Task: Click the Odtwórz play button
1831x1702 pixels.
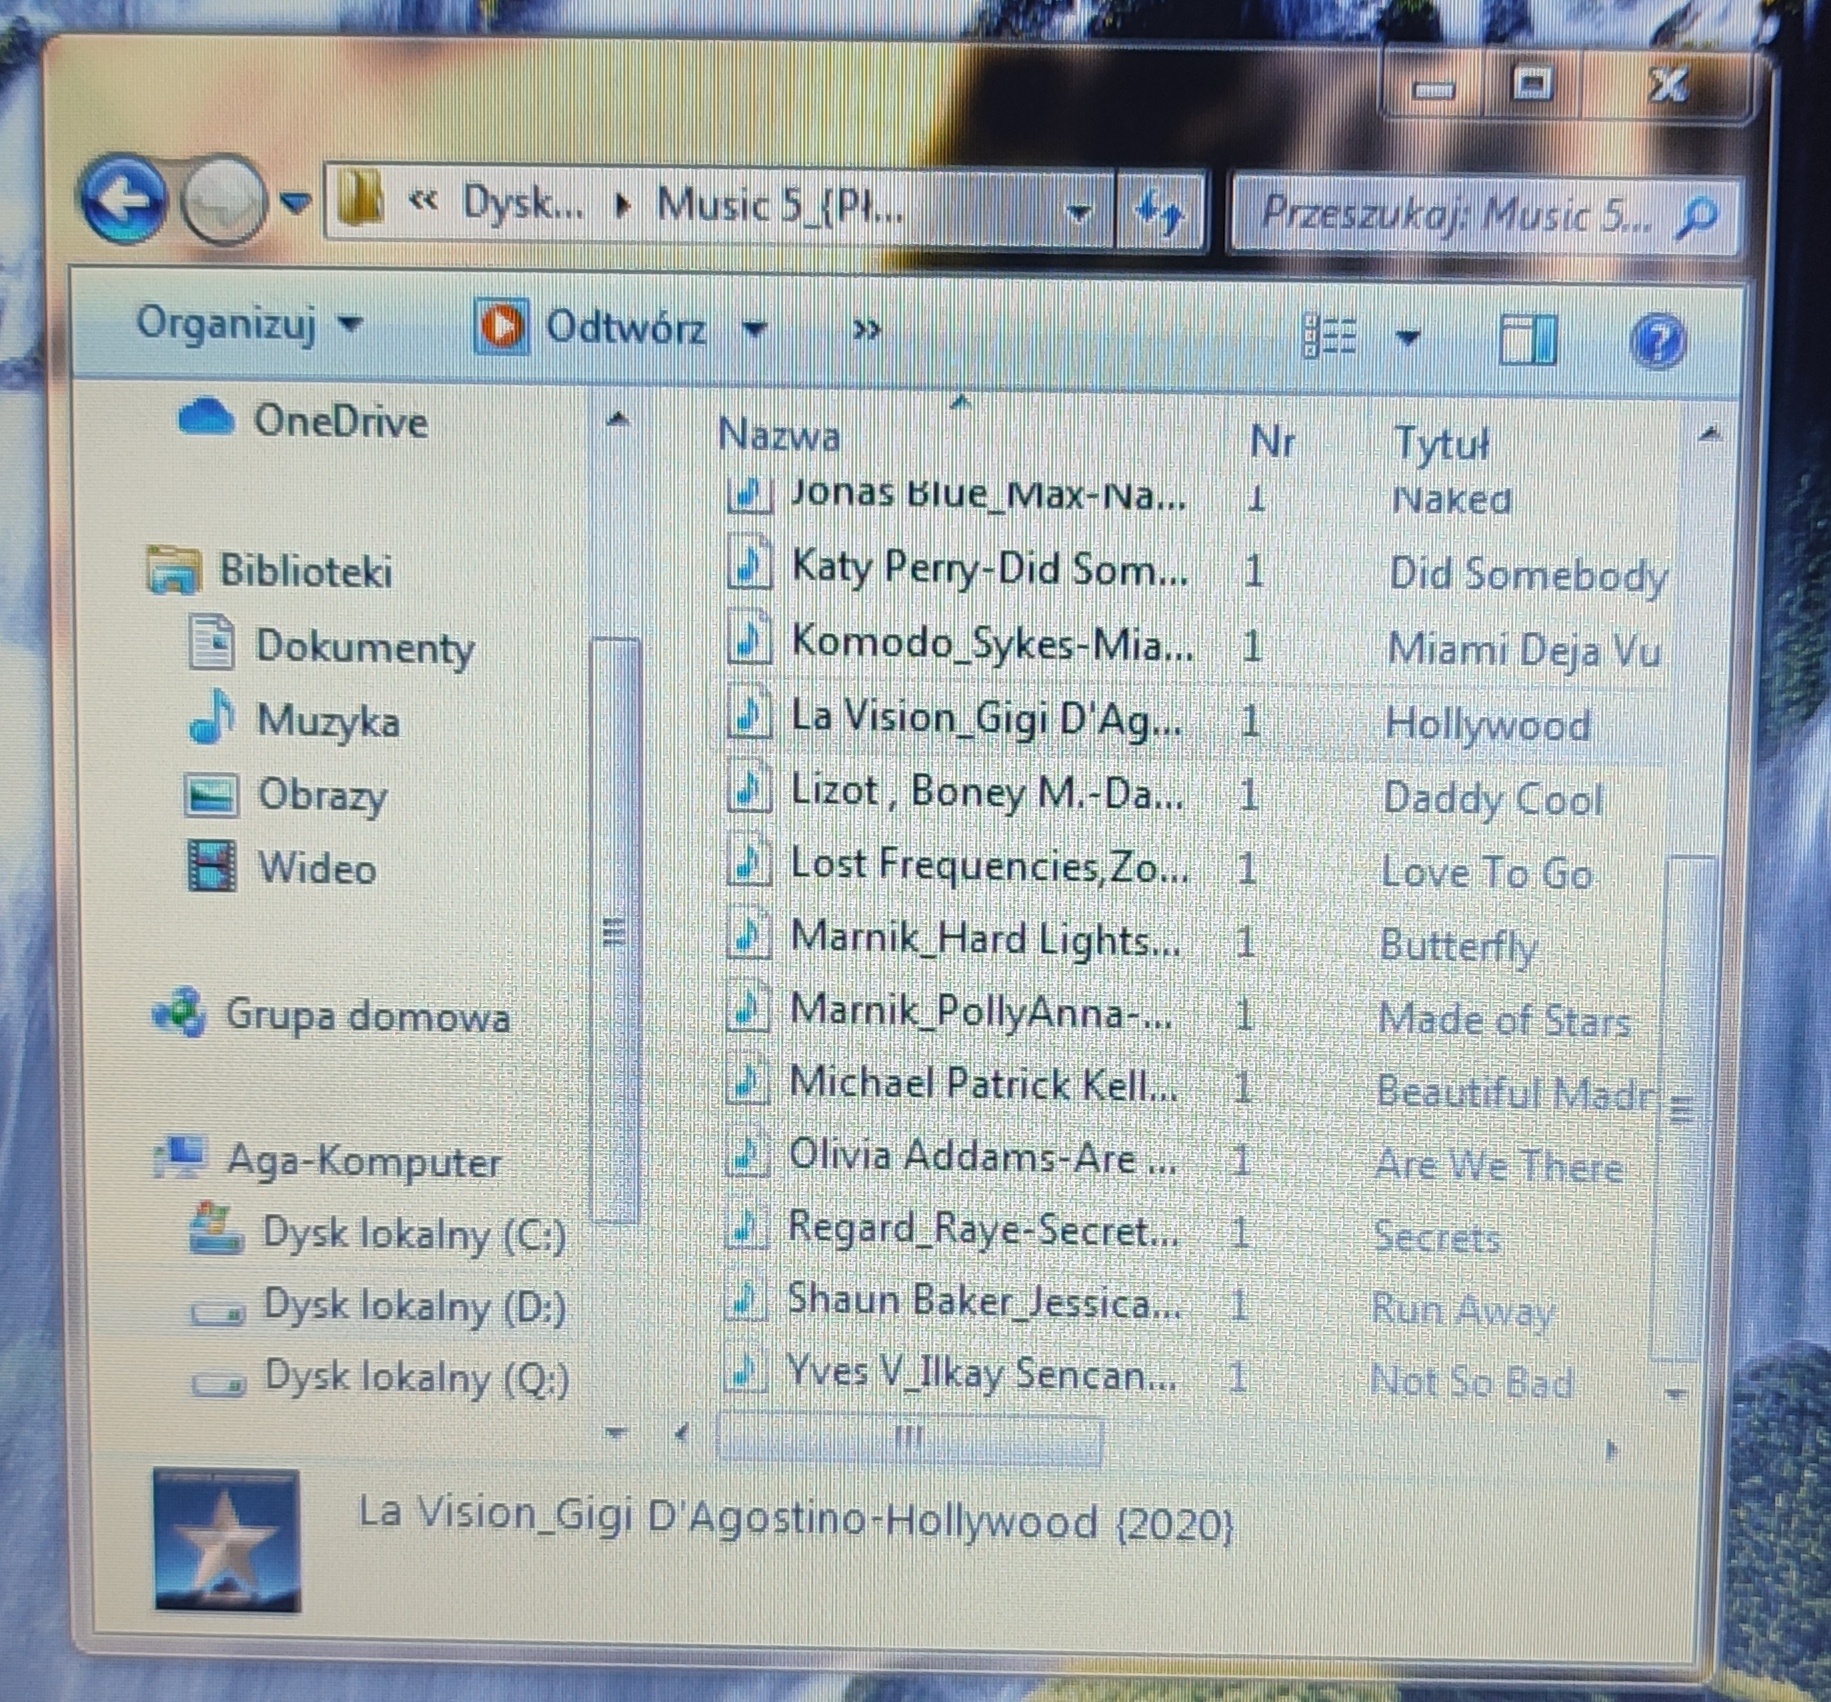Action: point(593,327)
